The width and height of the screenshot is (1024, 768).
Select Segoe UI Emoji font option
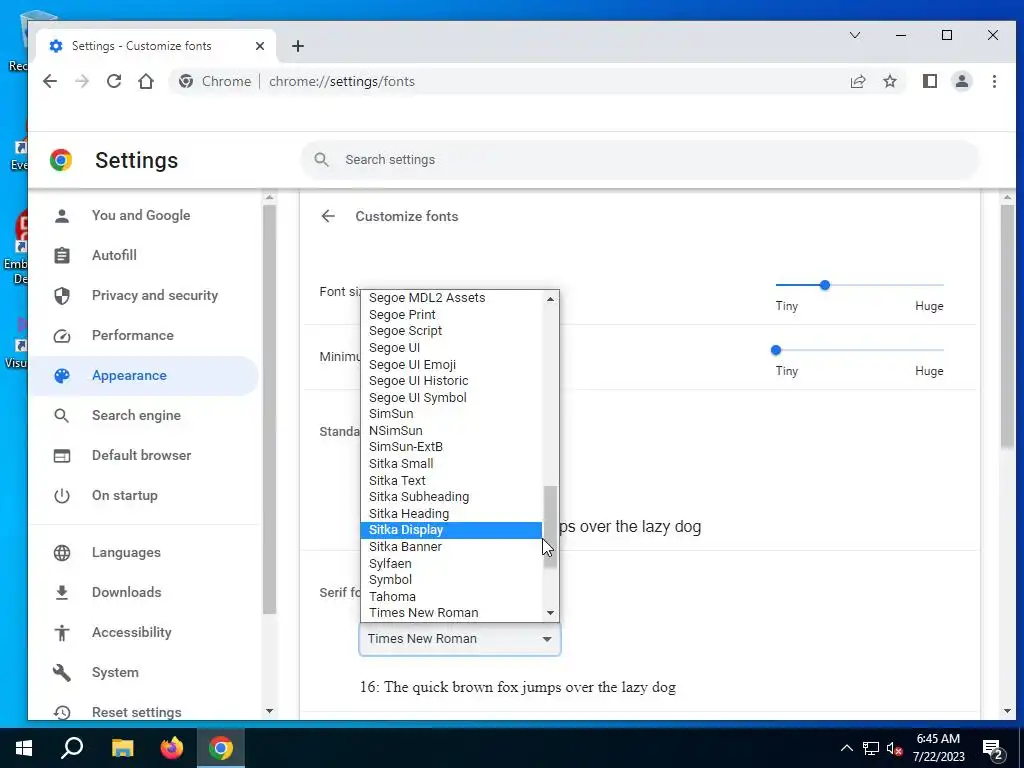pos(451,364)
